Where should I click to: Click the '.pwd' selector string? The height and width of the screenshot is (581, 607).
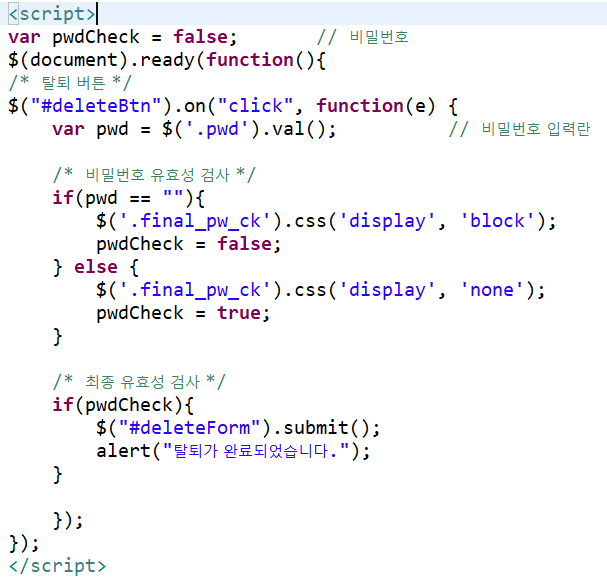[x=217, y=129]
